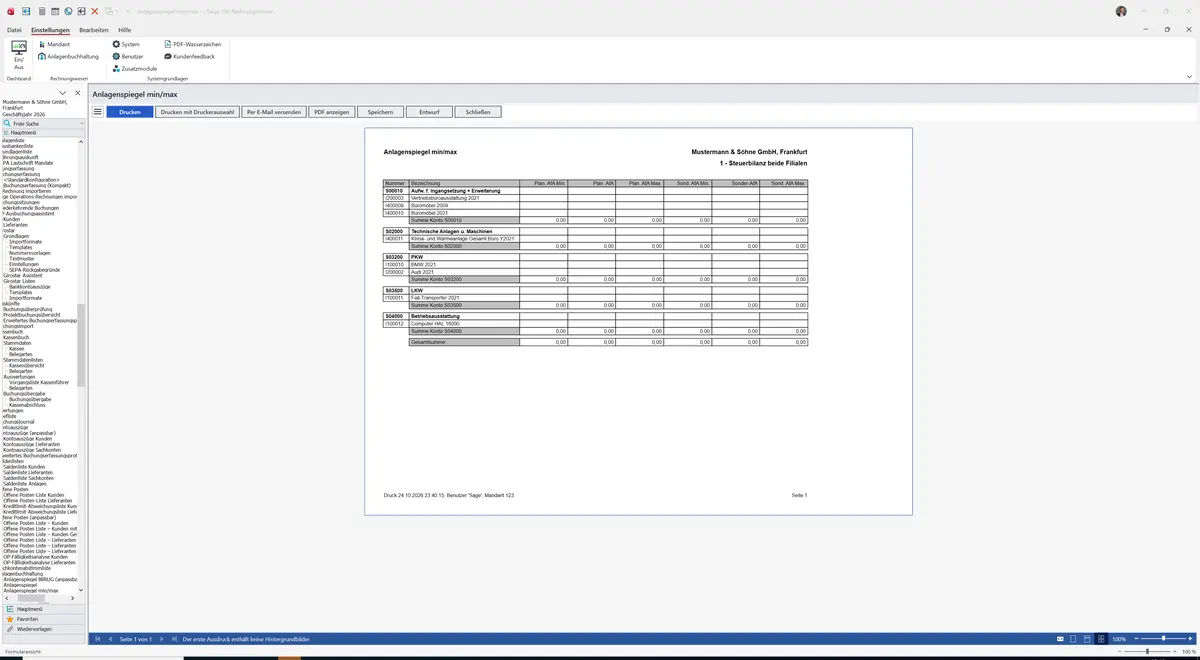Open Zusatzmodule in ribbon
The image size is (1200, 660).
134,69
